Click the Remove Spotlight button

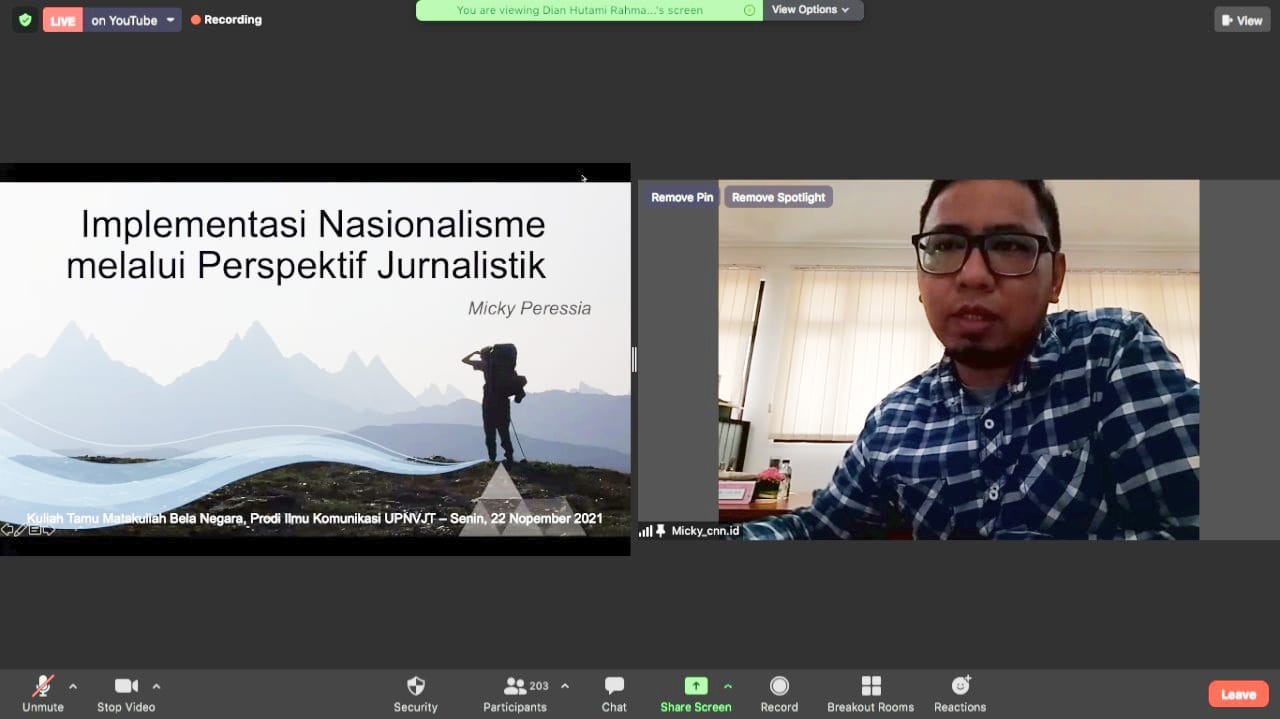[778, 198]
